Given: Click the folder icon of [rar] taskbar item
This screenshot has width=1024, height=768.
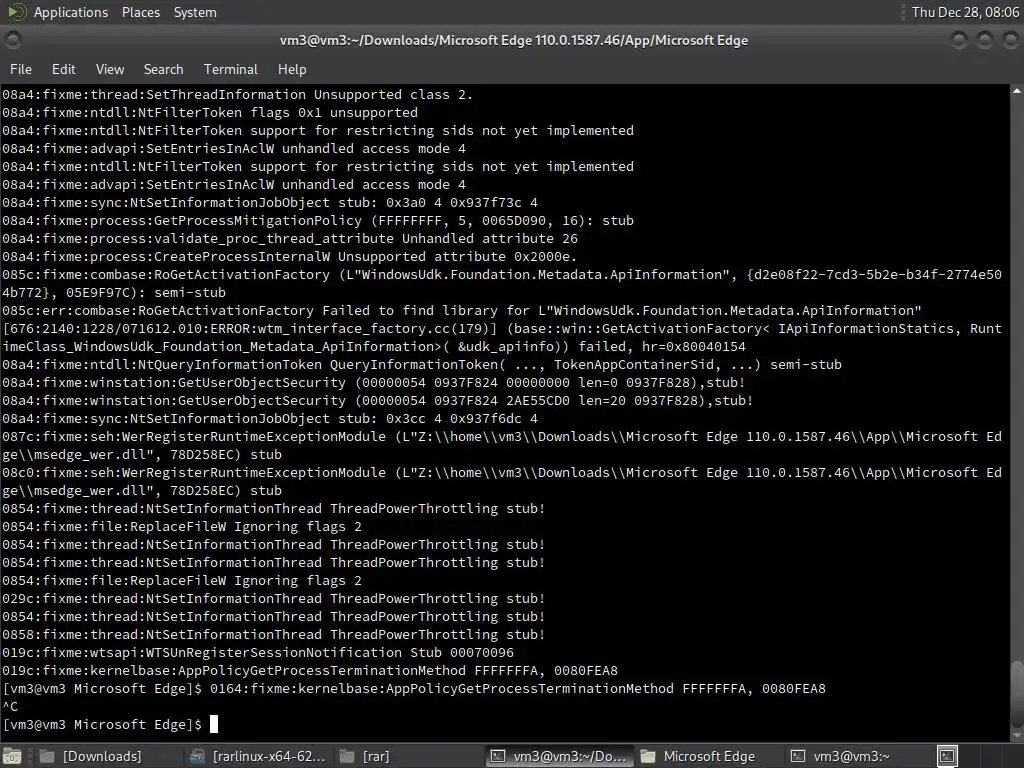Looking at the screenshot, I should (x=347, y=756).
